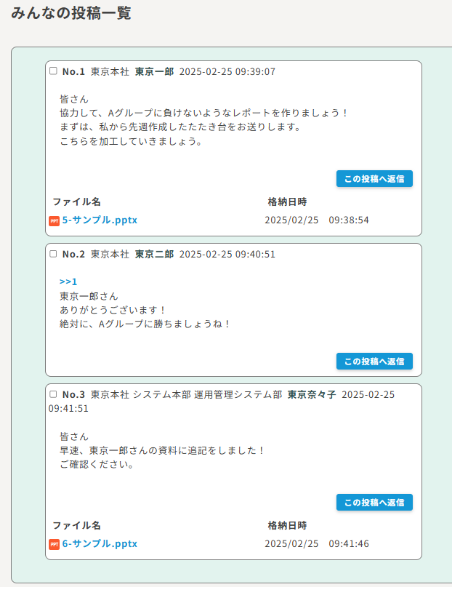Click この投稿へ返信 on post No.2

(x=374, y=361)
